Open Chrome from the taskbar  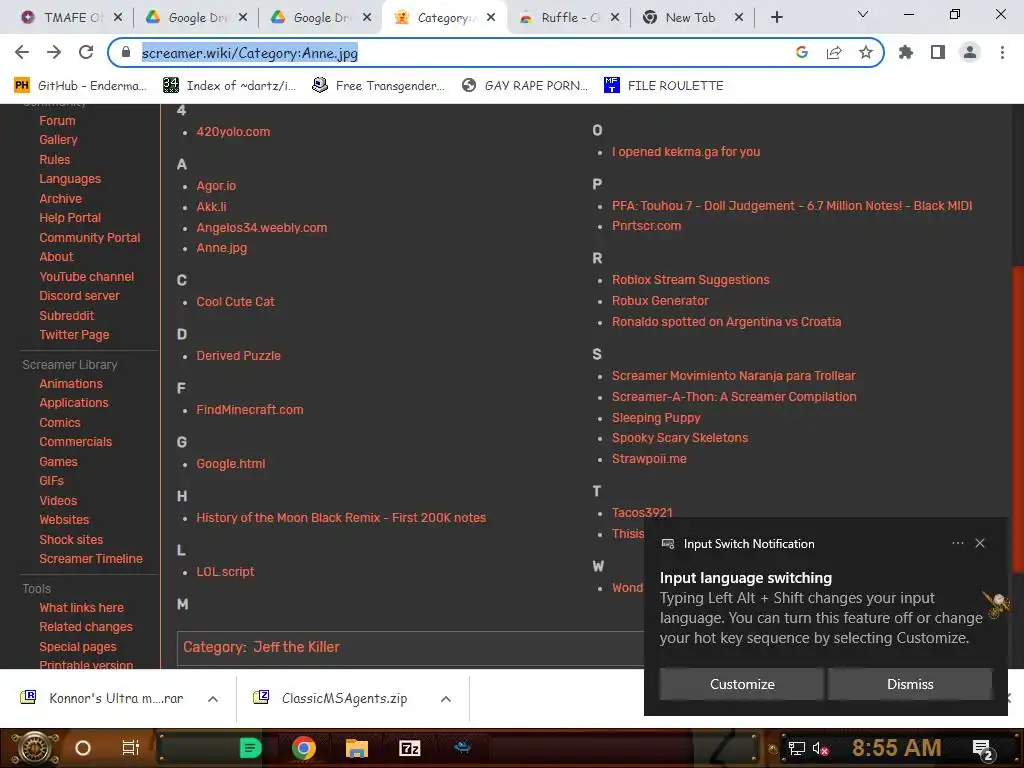click(303, 748)
